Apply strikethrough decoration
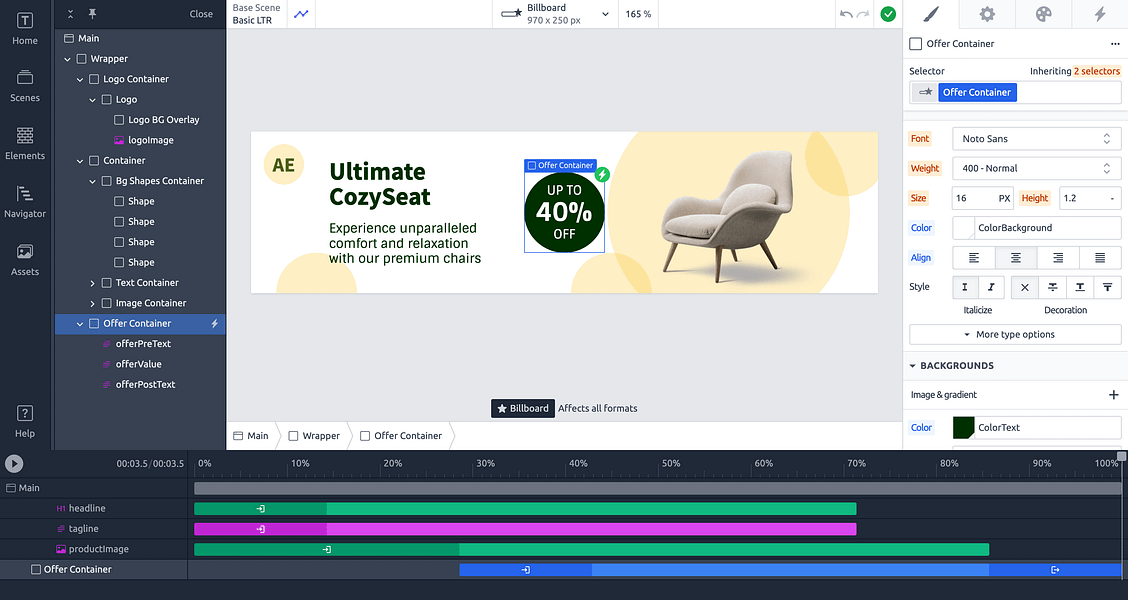This screenshot has height=600, width=1128. [x=1052, y=287]
